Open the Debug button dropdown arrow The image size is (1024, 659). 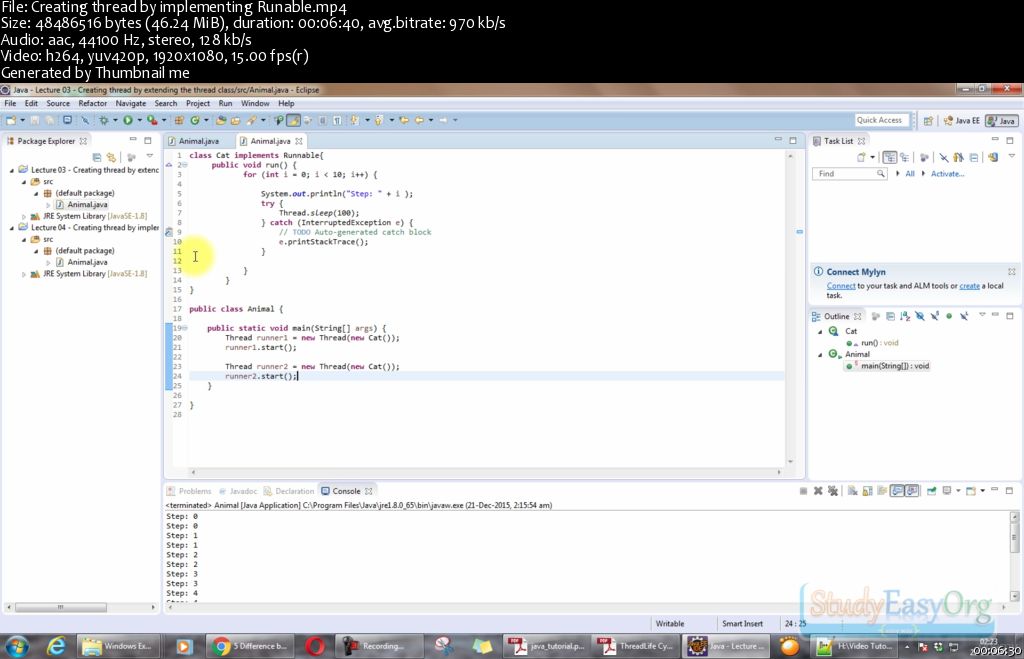115,120
